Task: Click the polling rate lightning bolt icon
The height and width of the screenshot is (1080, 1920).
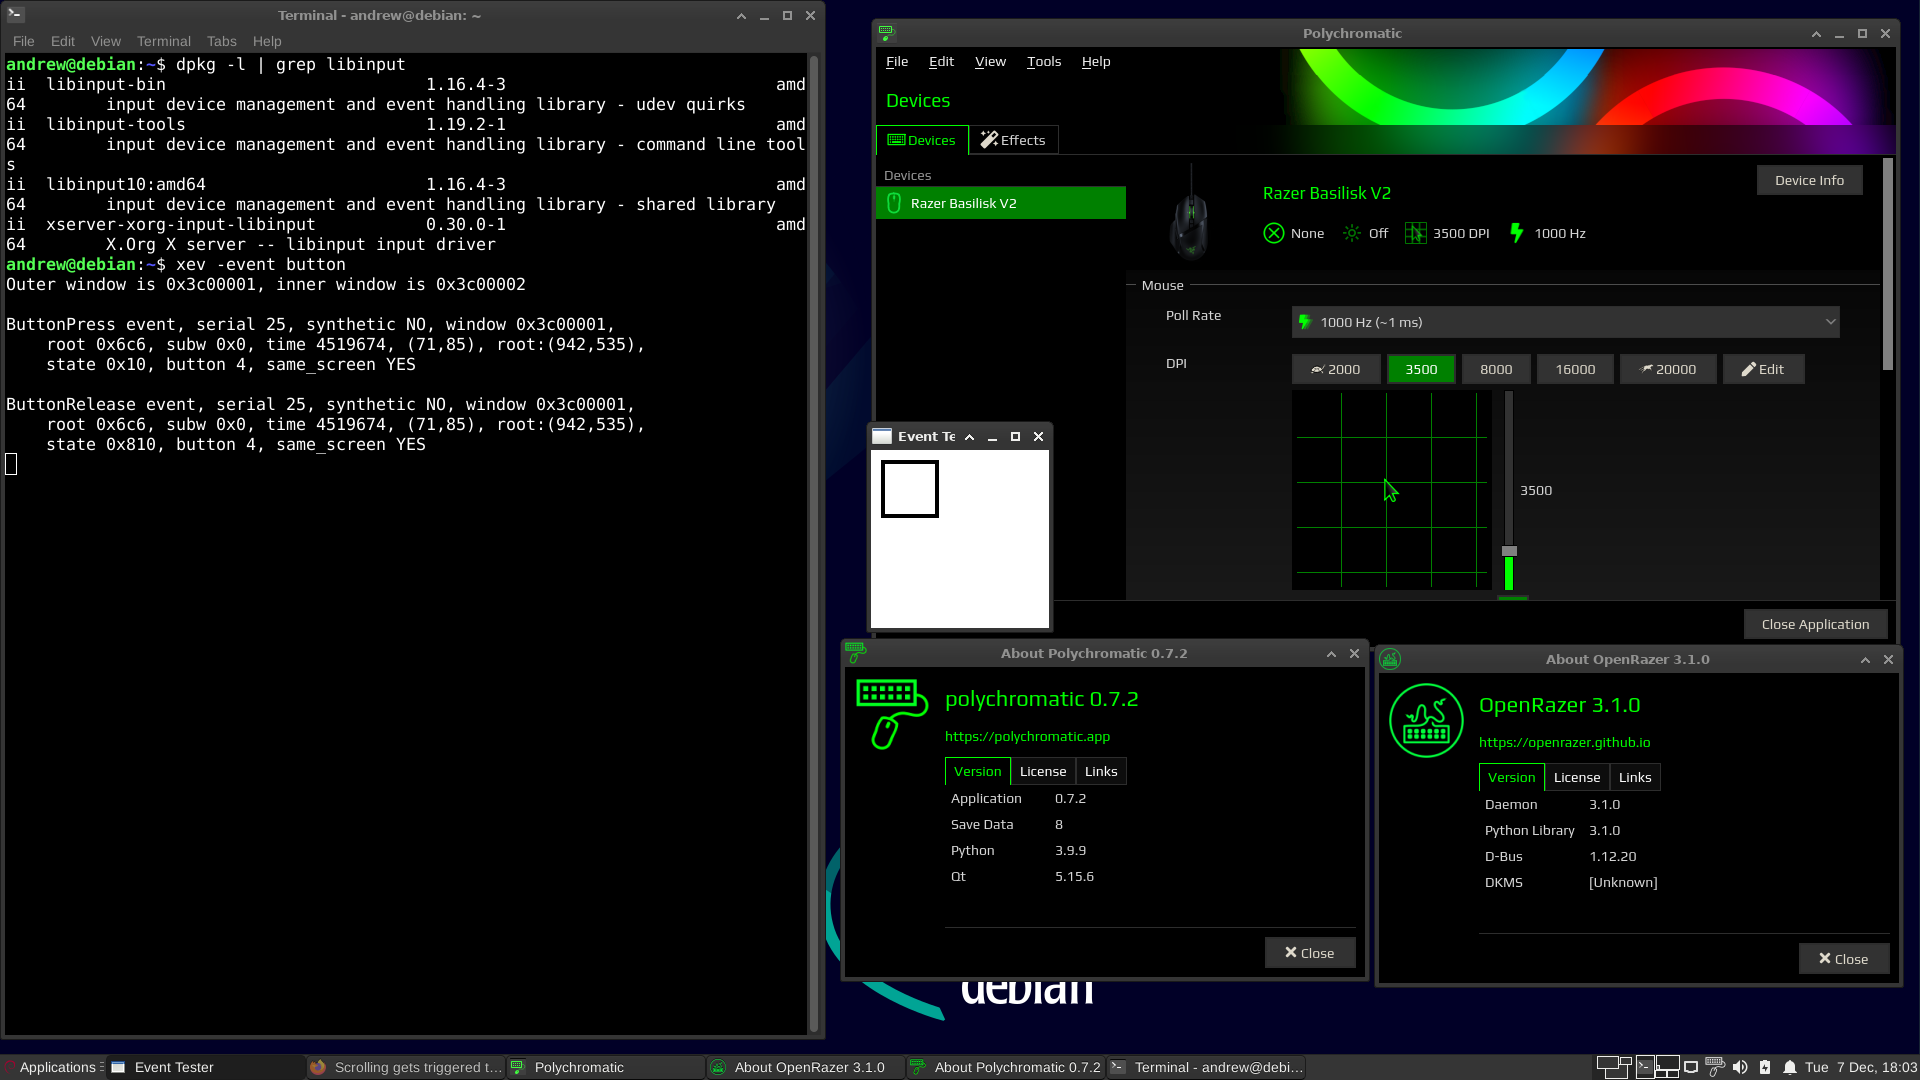Action: tap(1516, 233)
